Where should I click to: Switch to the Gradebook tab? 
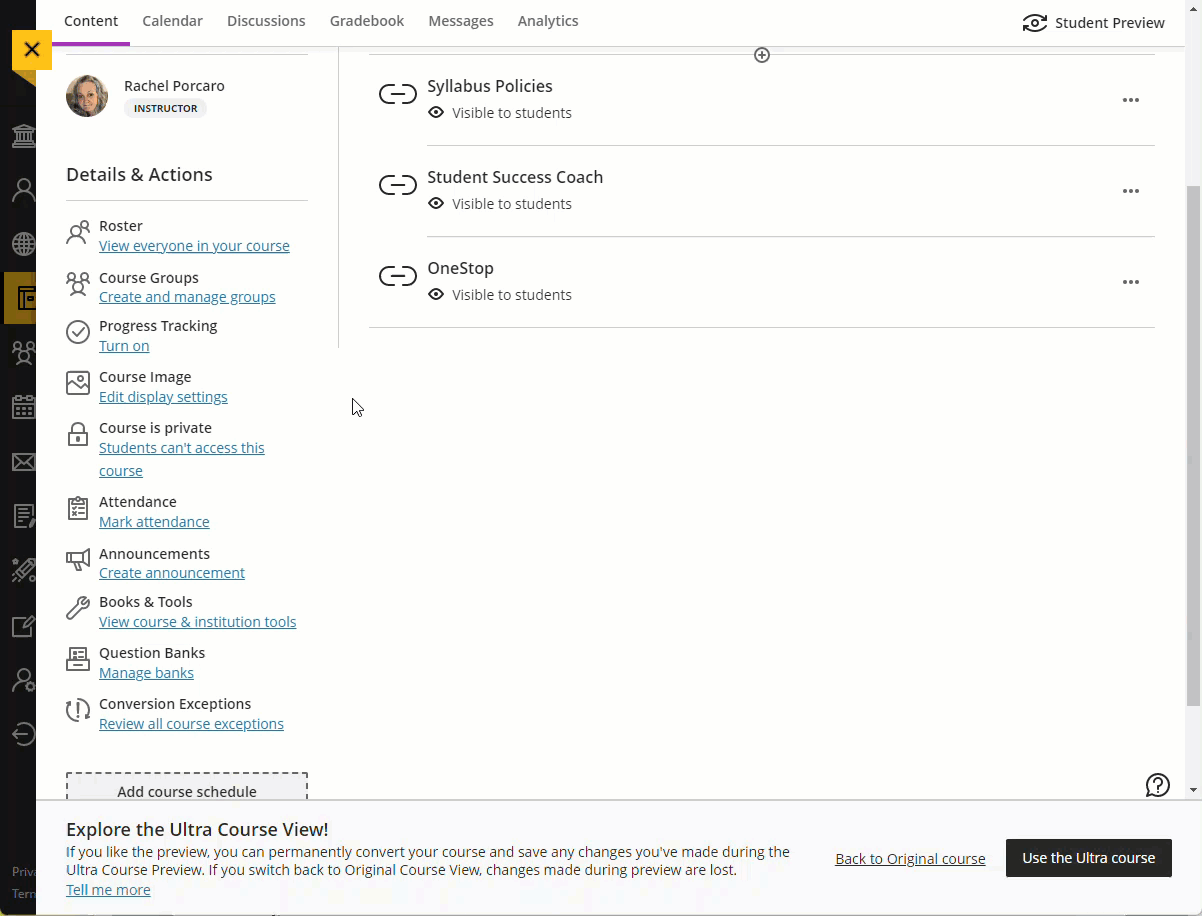coord(367,21)
